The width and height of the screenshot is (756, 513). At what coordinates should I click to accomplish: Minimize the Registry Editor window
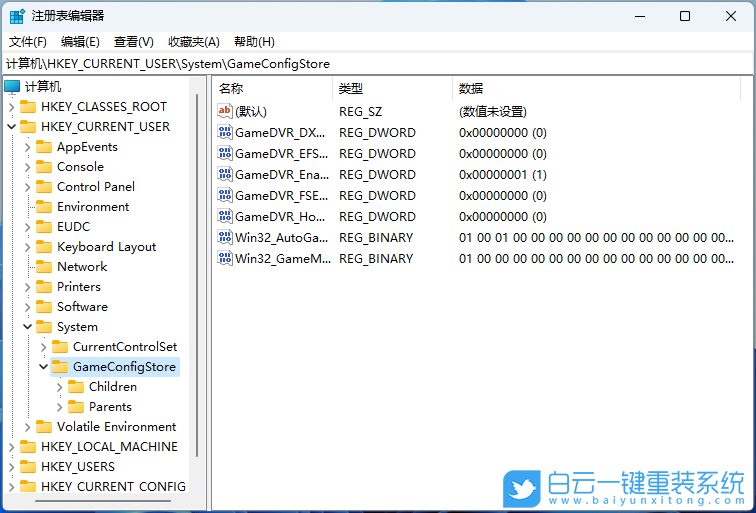click(x=639, y=16)
